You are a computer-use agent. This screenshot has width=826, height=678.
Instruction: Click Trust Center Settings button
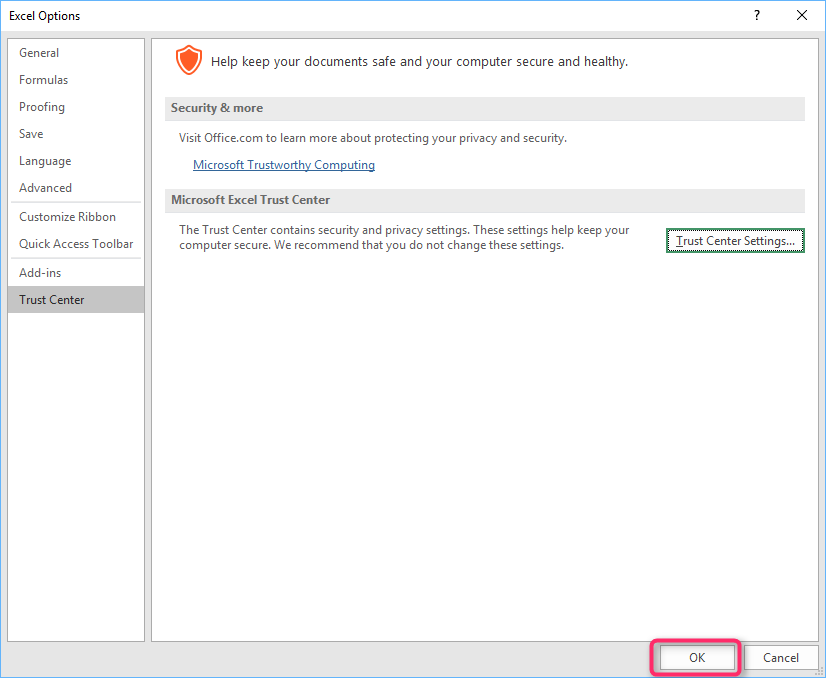click(x=735, y=241)
